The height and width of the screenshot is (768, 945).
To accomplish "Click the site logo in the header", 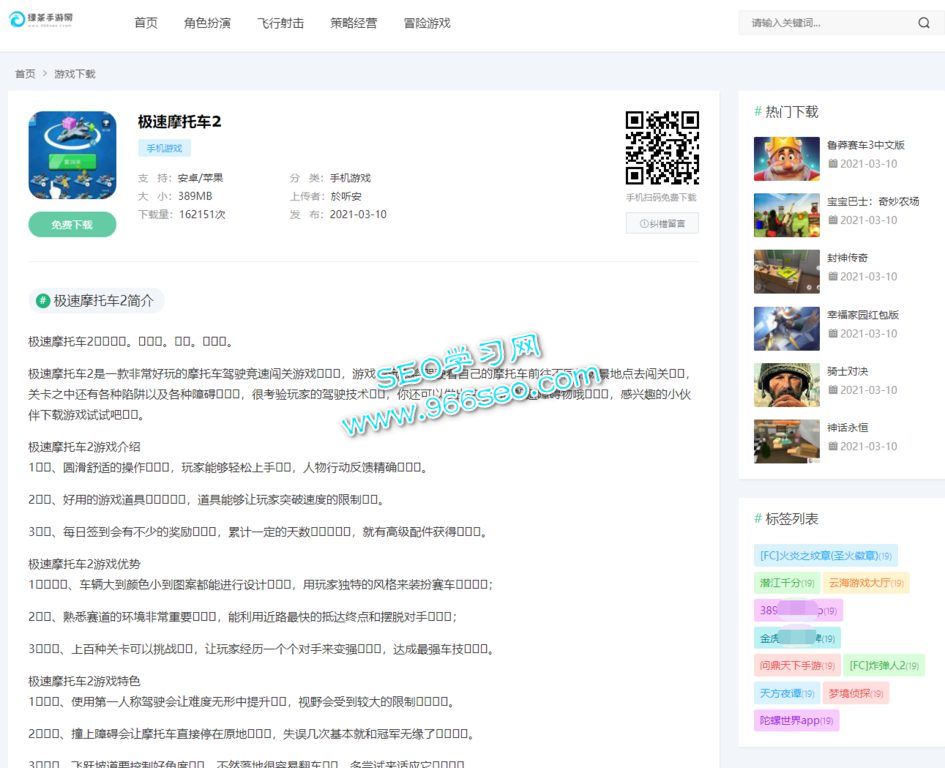I will 41,19.
